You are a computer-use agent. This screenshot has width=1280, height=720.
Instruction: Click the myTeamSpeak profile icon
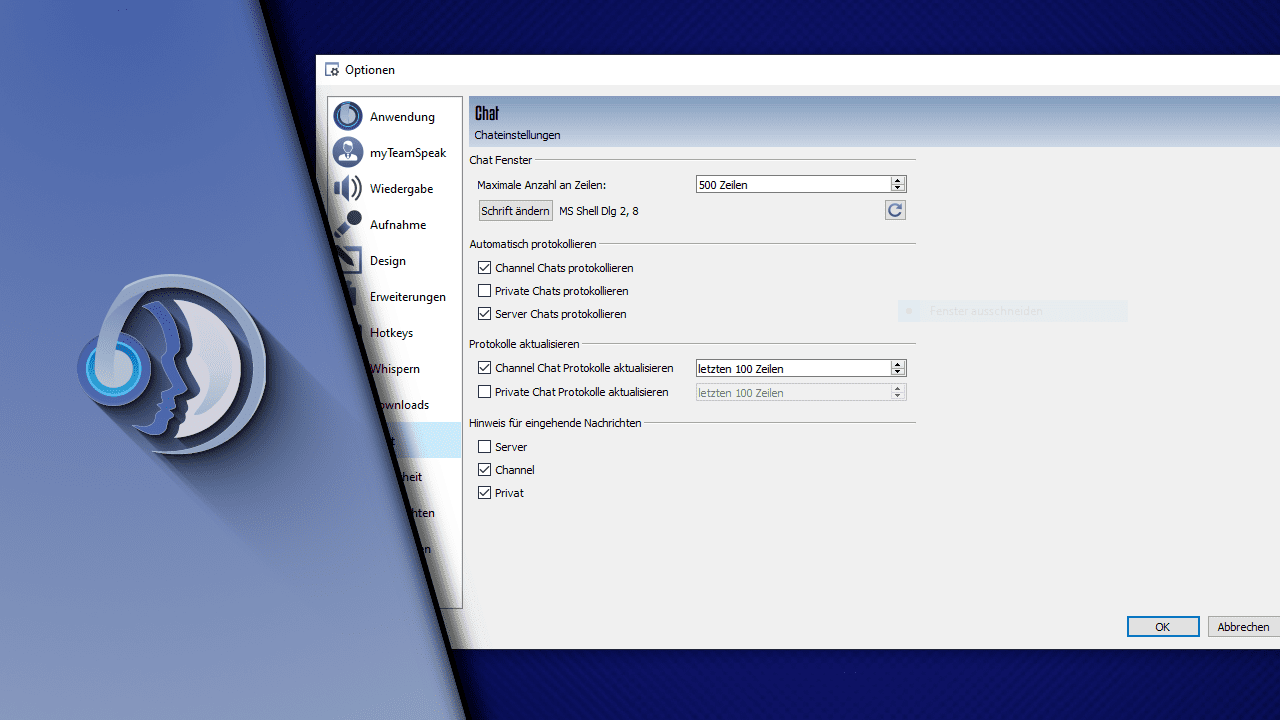(347, 152)
